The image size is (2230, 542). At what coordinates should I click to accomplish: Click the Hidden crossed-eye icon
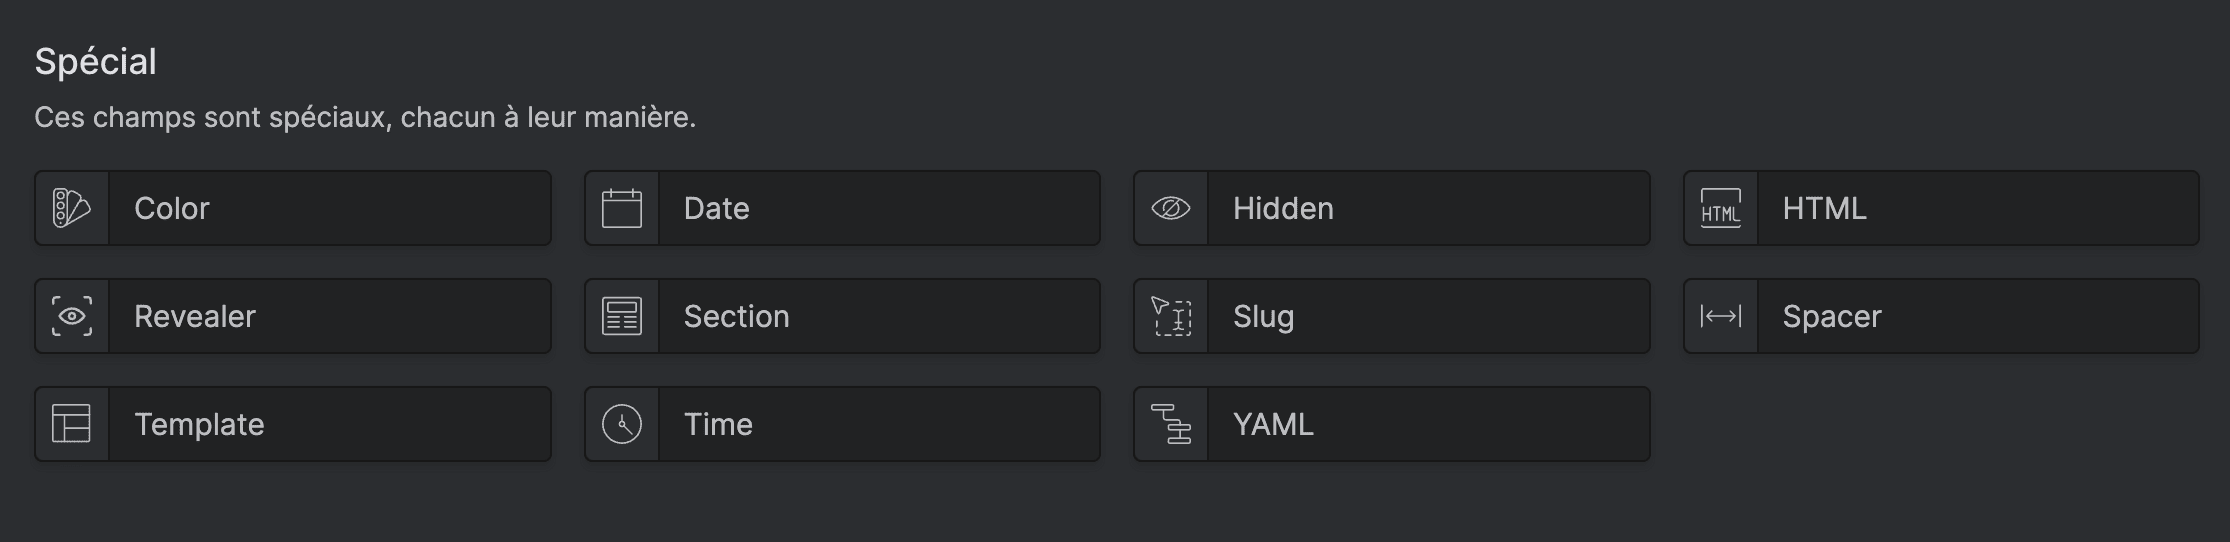(x=1171, y=208)
